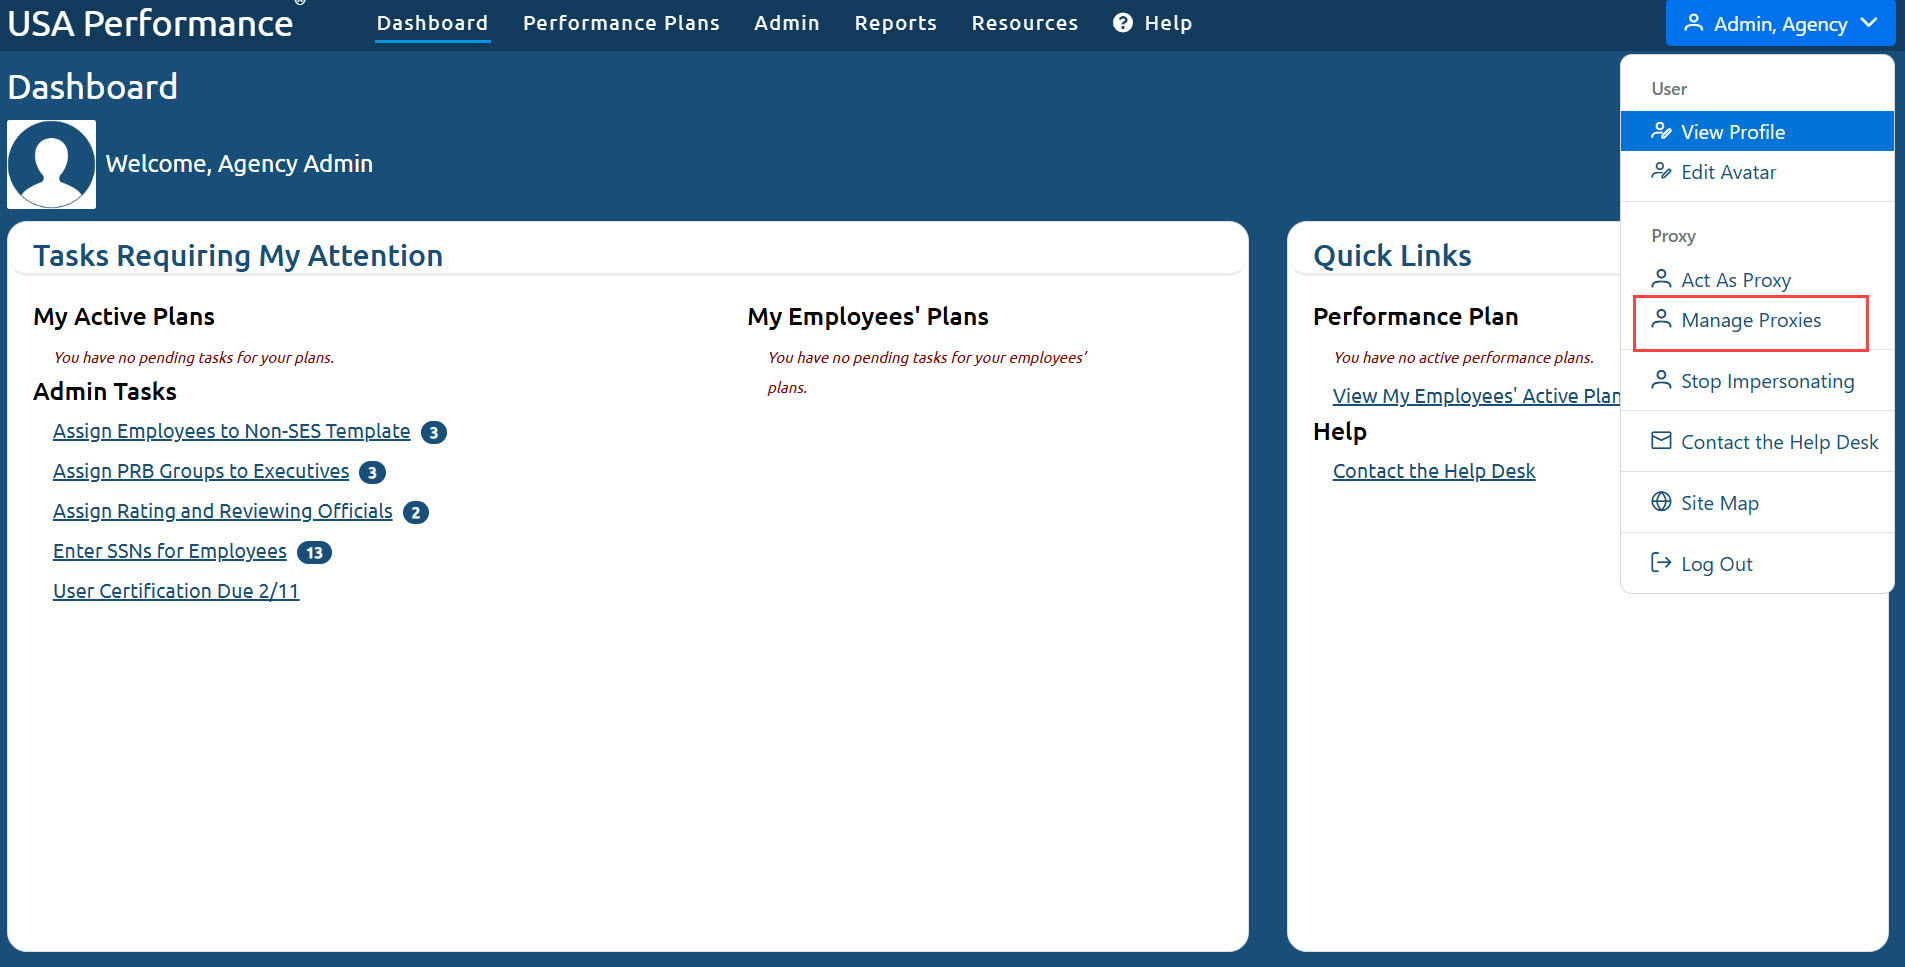Image resolution: width=1905 pixels, height=967 pixels.
Task: Click the Welcome, Agency Admin text
Action: pos(239,164)
